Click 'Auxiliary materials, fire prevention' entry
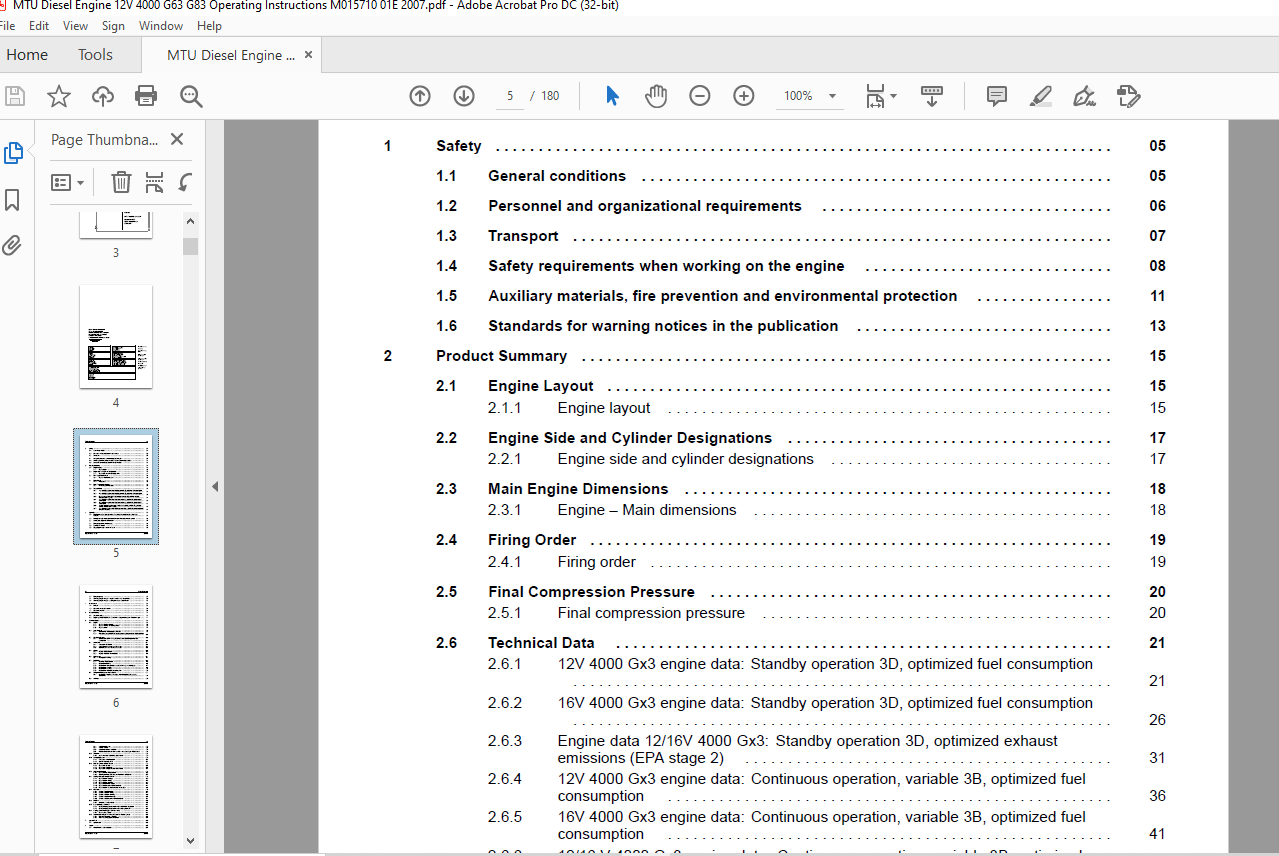The height and width of the screenshot is (856, 1279). (x=723, y=296)
